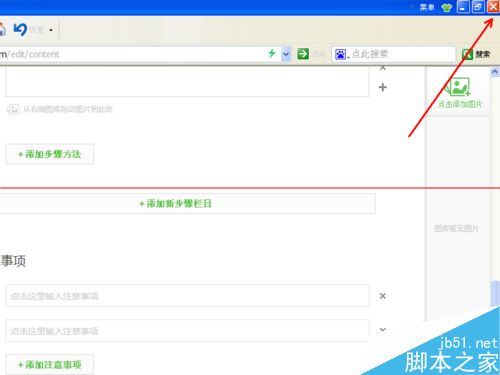Click the green shirt skin icon
Screen dimensions: 500x375
[446, 7]
